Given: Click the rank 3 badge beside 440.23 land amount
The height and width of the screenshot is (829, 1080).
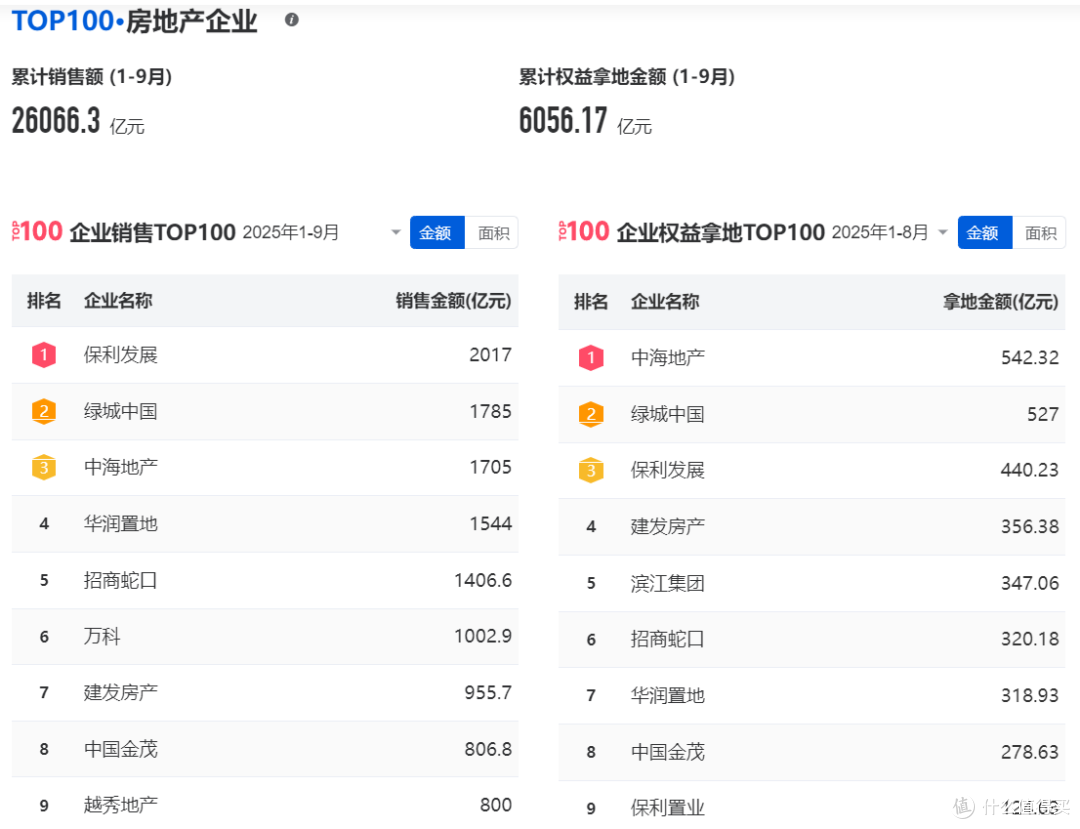Looking at the screenshot, I should click(591, 470).
